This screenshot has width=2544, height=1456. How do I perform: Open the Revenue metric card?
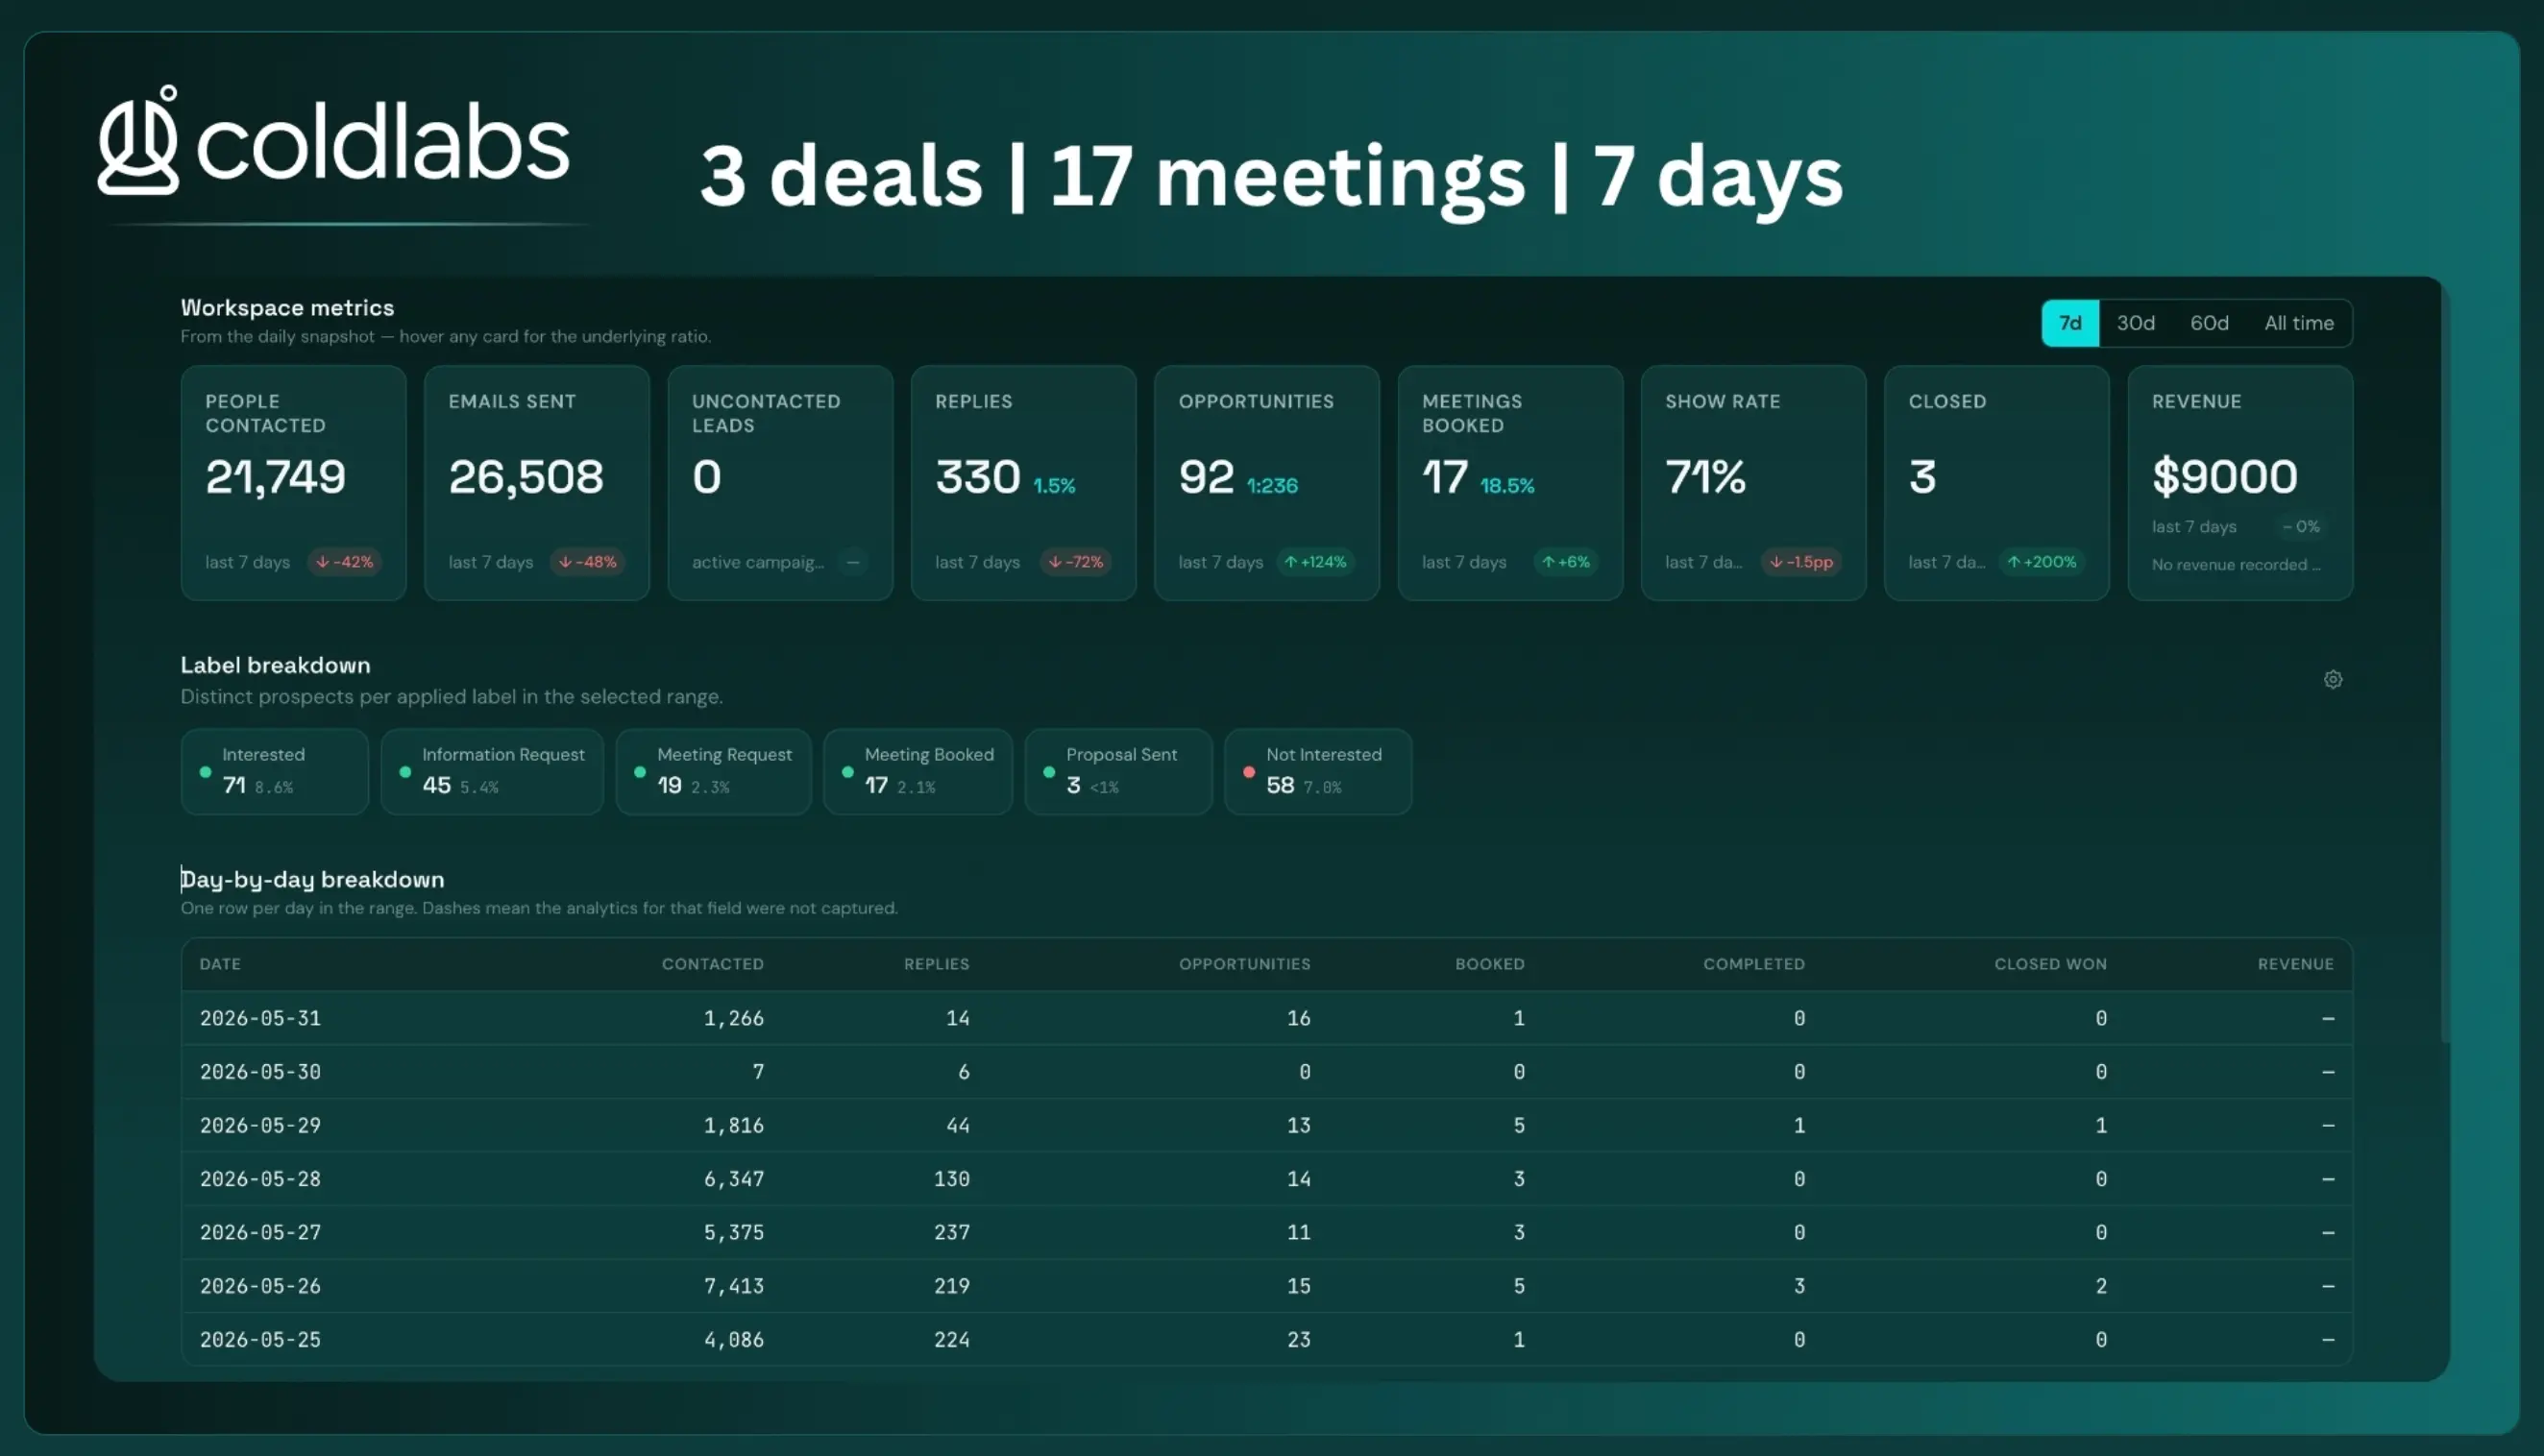2240,482
